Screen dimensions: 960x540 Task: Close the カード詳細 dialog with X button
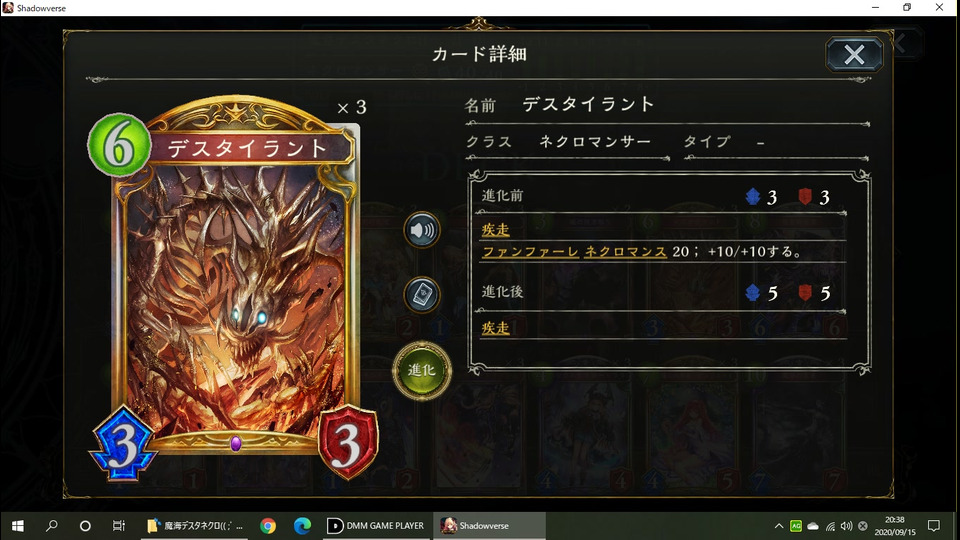[854, 54]
